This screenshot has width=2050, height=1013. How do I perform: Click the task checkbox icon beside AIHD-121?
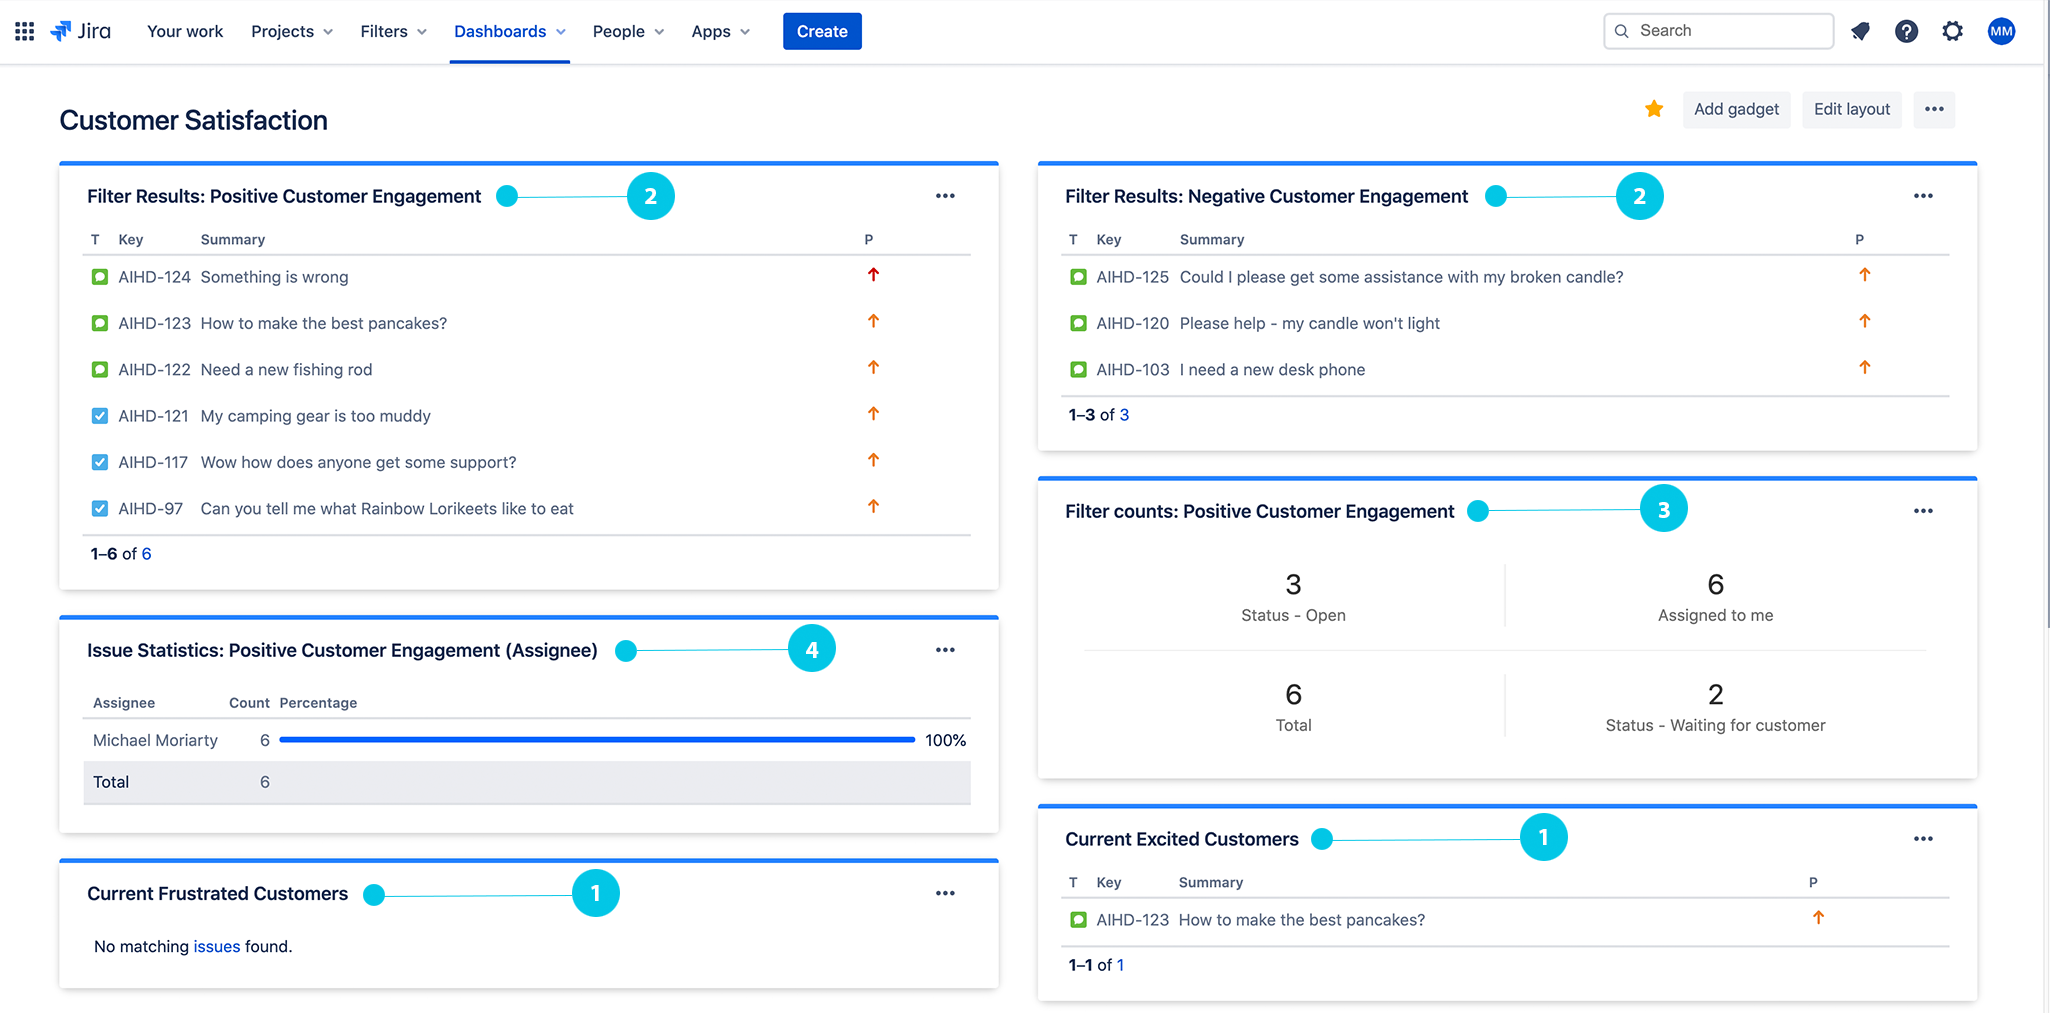99,415
